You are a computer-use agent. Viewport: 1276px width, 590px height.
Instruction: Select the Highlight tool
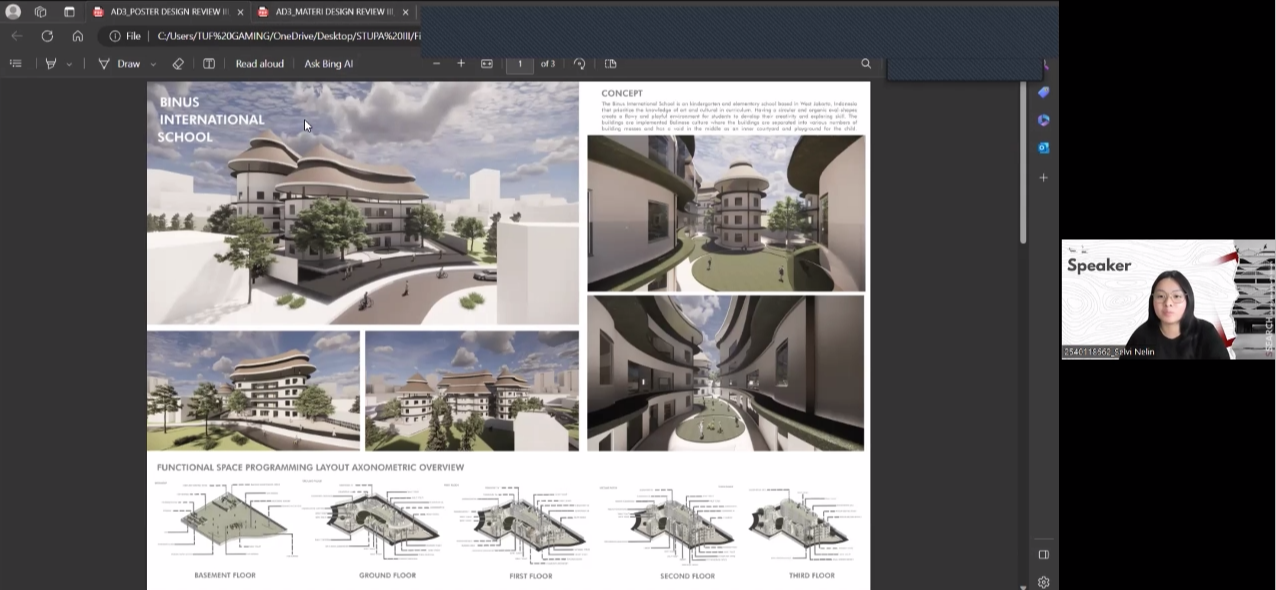[51, 63]
